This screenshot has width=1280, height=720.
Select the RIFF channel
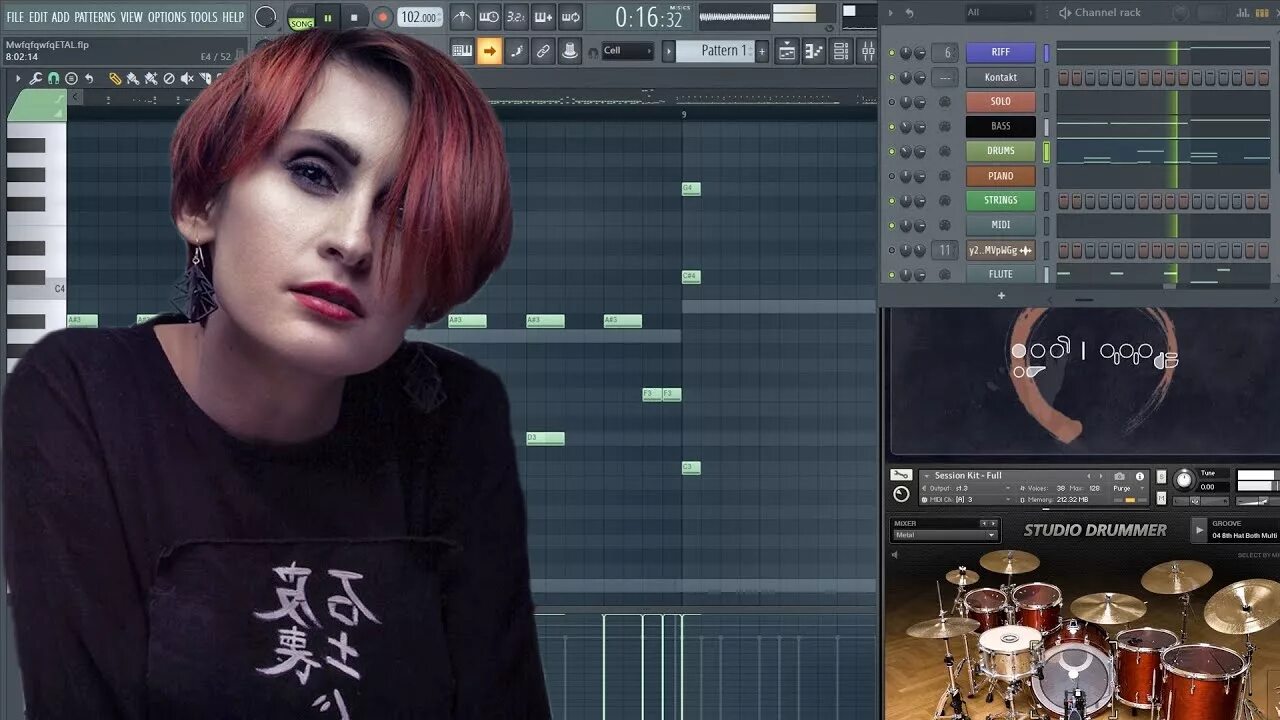(1000, 52)
